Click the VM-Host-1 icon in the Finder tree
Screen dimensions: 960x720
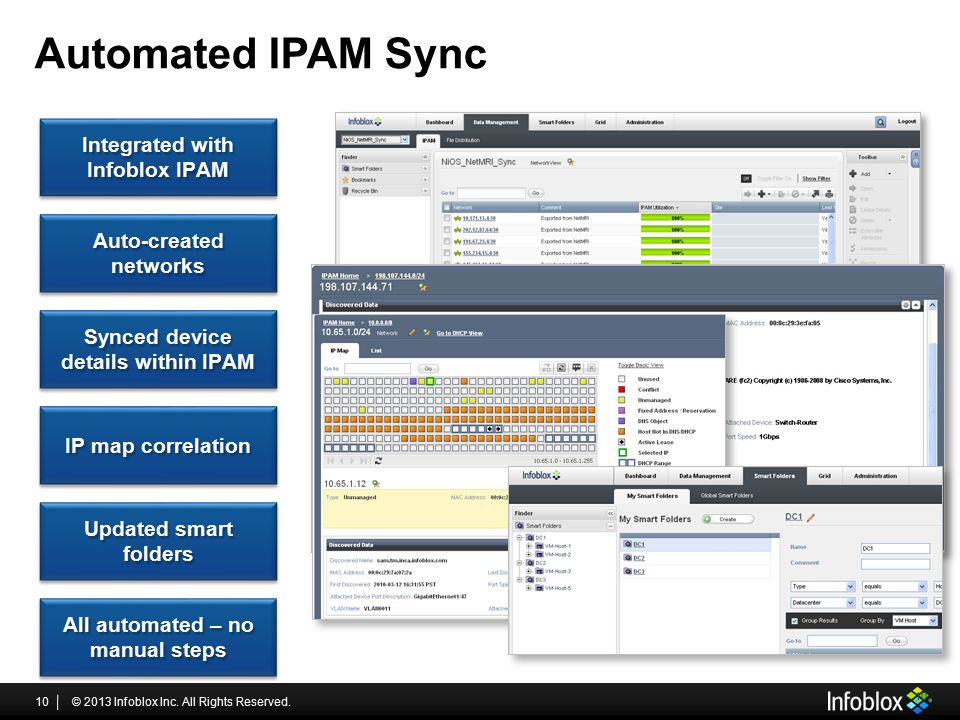pos(539,546)
